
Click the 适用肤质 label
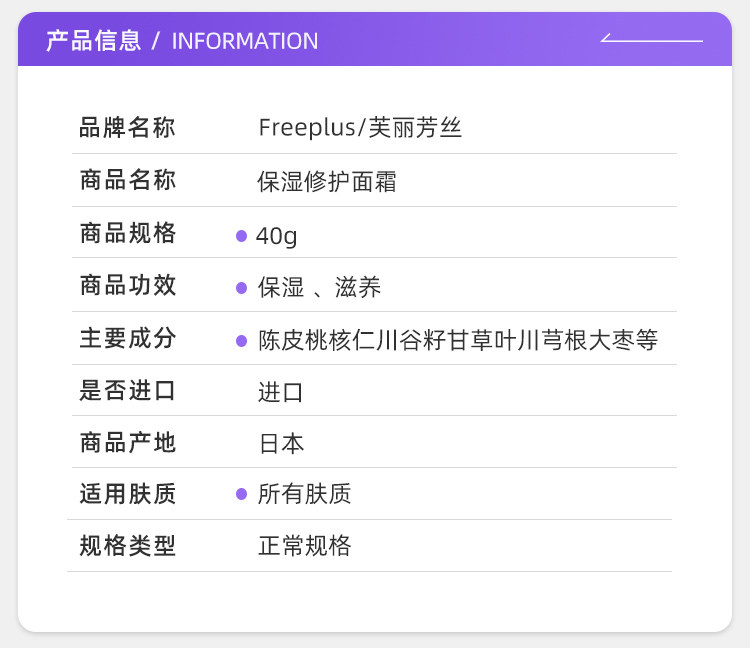[127, 494]
